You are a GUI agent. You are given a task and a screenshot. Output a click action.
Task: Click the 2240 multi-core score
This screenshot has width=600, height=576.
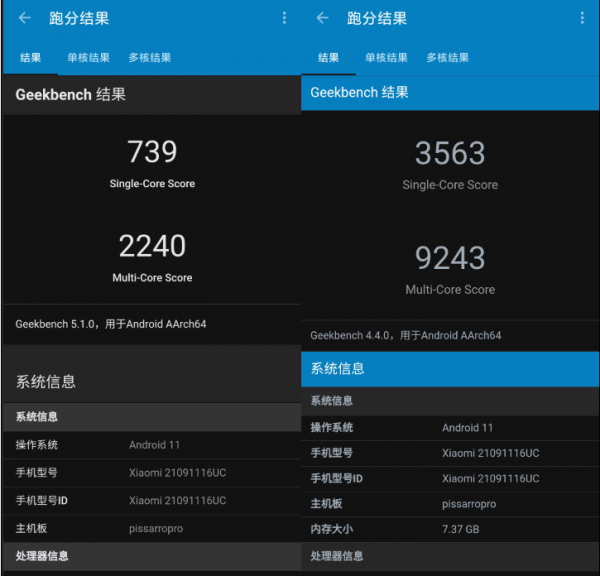(x=152, y=246)
